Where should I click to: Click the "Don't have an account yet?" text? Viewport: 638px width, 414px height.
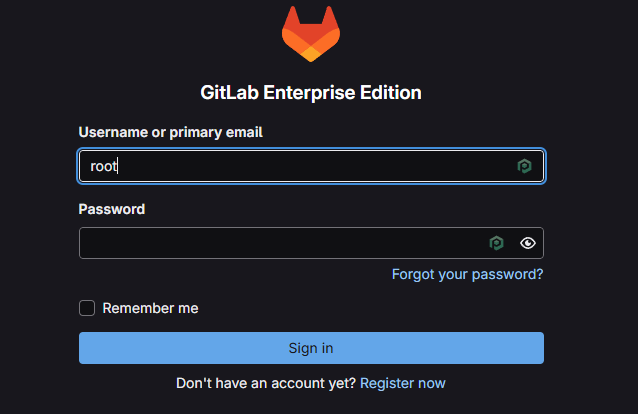pos(265,383)
